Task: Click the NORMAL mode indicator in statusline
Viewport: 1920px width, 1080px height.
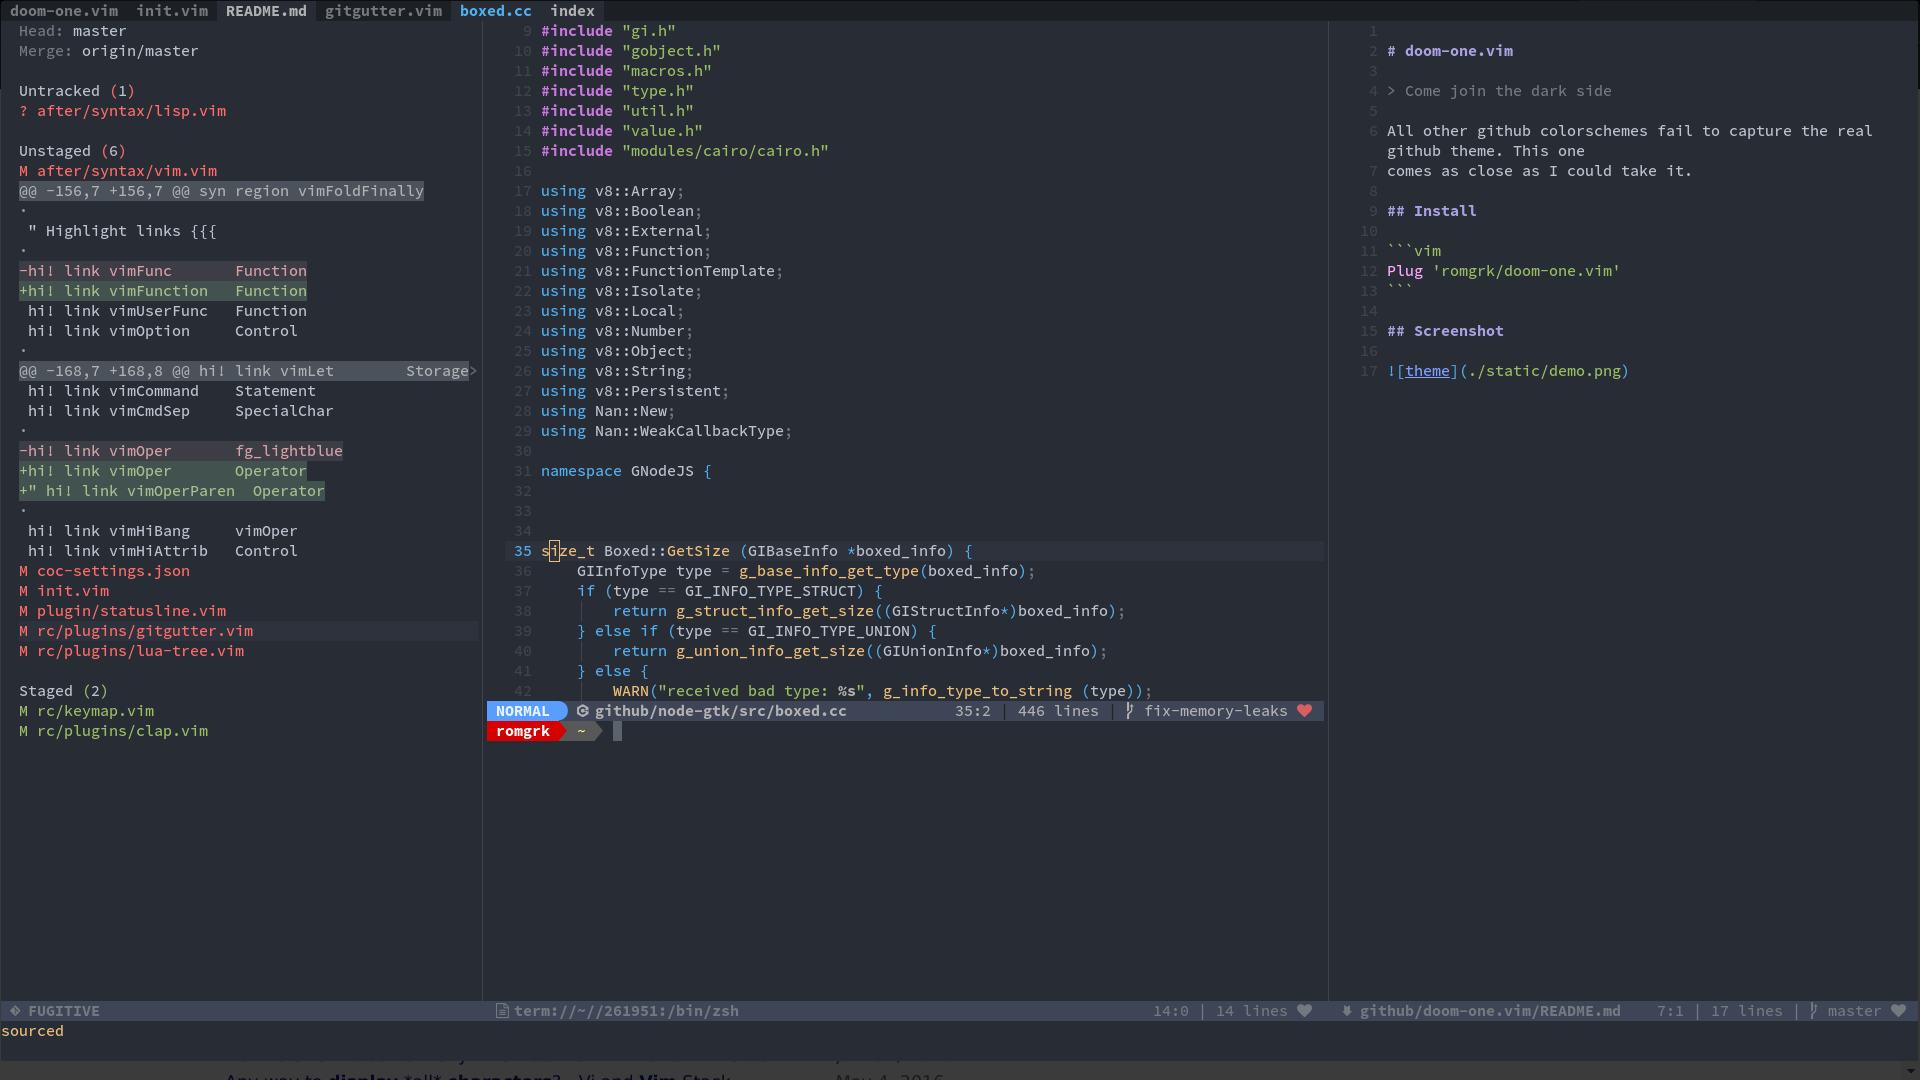Action: 523,711
